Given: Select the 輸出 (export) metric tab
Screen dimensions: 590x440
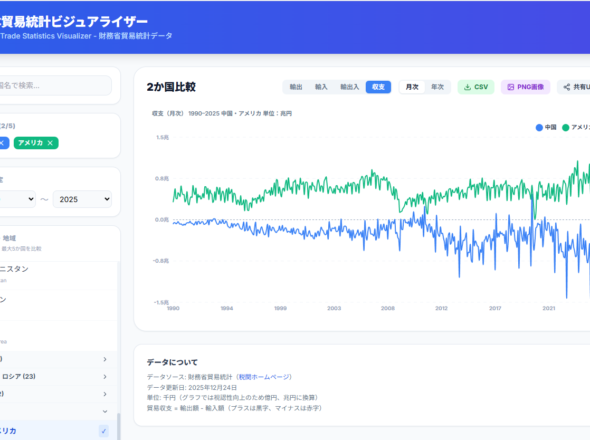Looking at the screenshot, I should (296, 87).
